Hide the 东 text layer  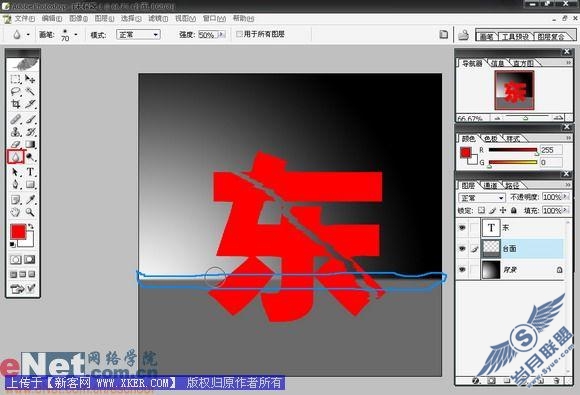click(x=462, y=228)
